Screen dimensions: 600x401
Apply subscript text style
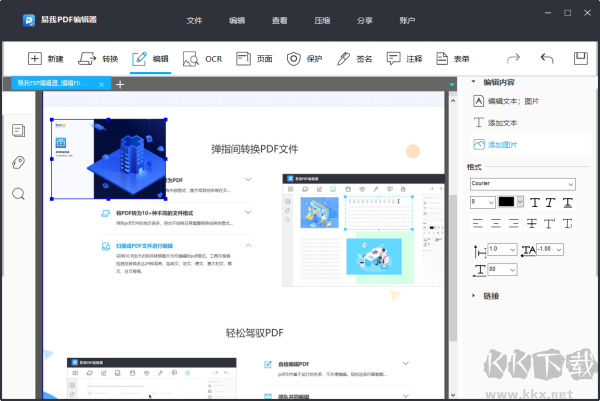568,223
